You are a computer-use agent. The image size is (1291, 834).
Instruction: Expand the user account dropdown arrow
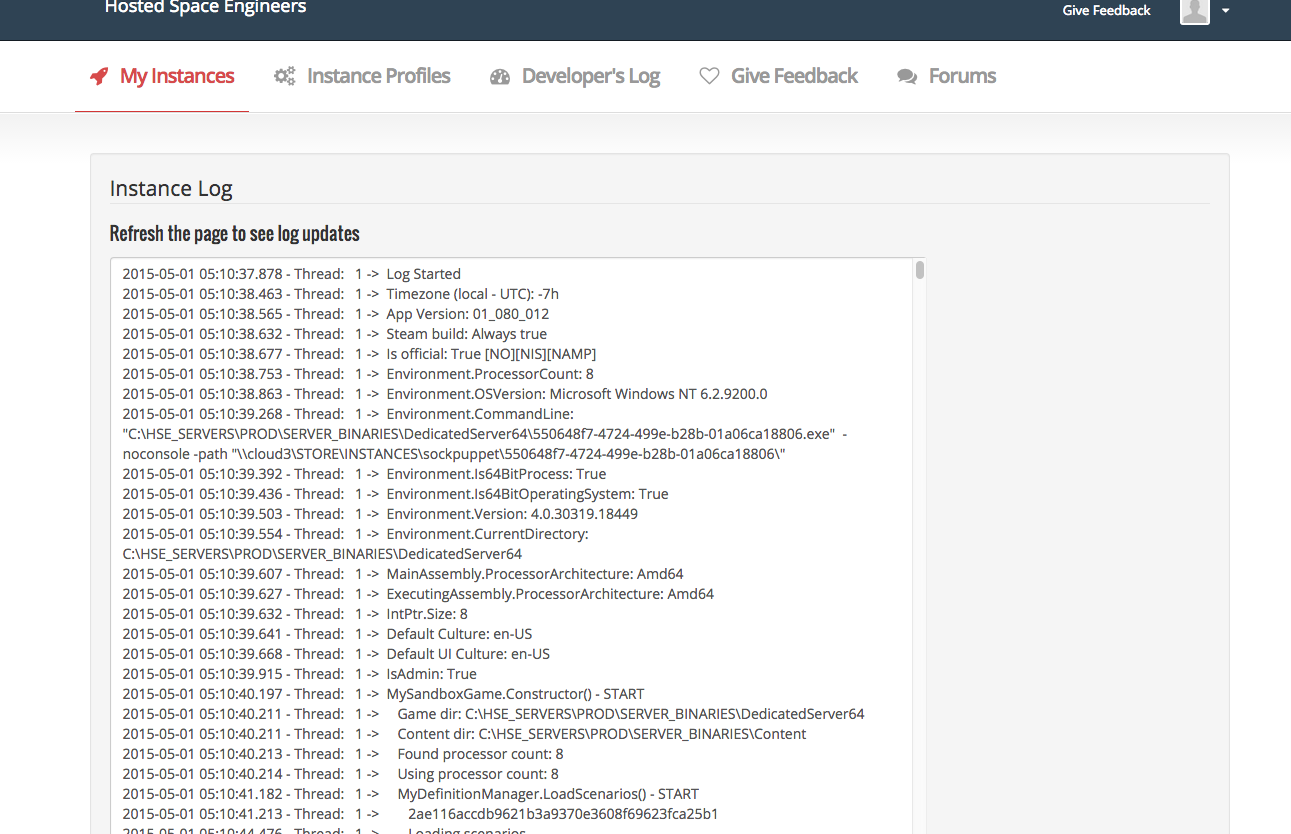(1226, 11)
